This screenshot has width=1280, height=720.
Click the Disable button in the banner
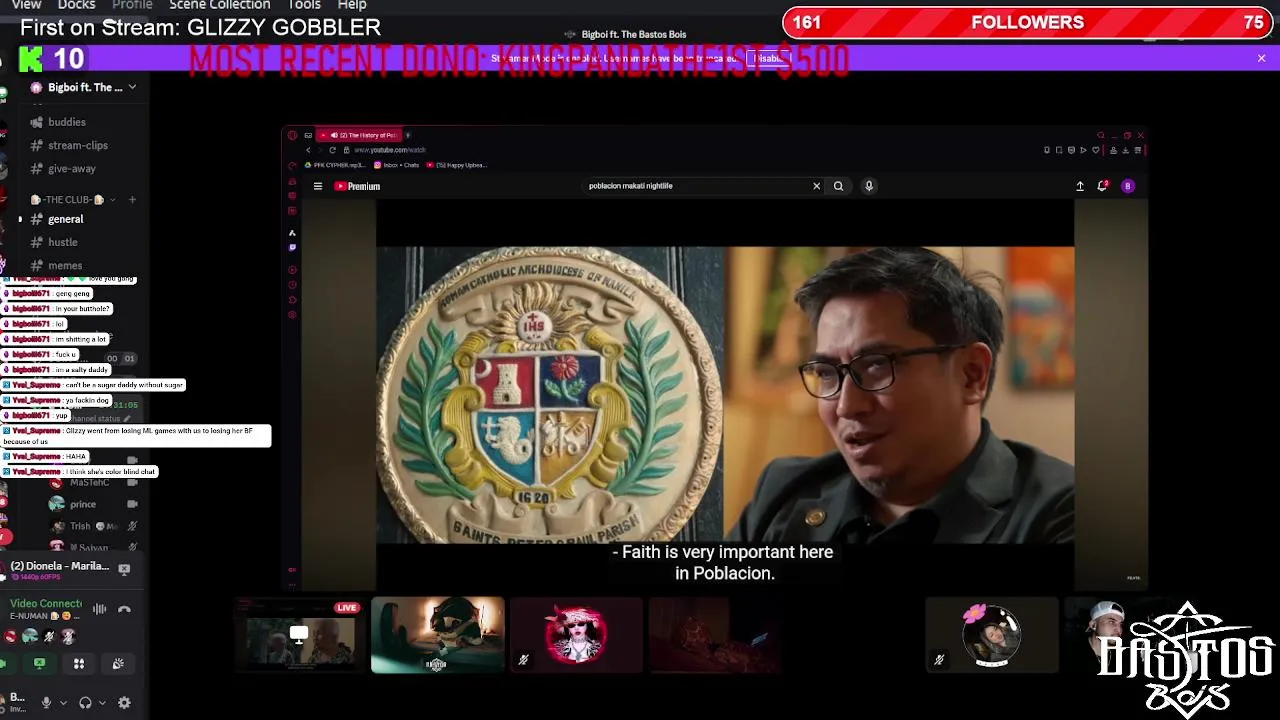coord(769,58)
